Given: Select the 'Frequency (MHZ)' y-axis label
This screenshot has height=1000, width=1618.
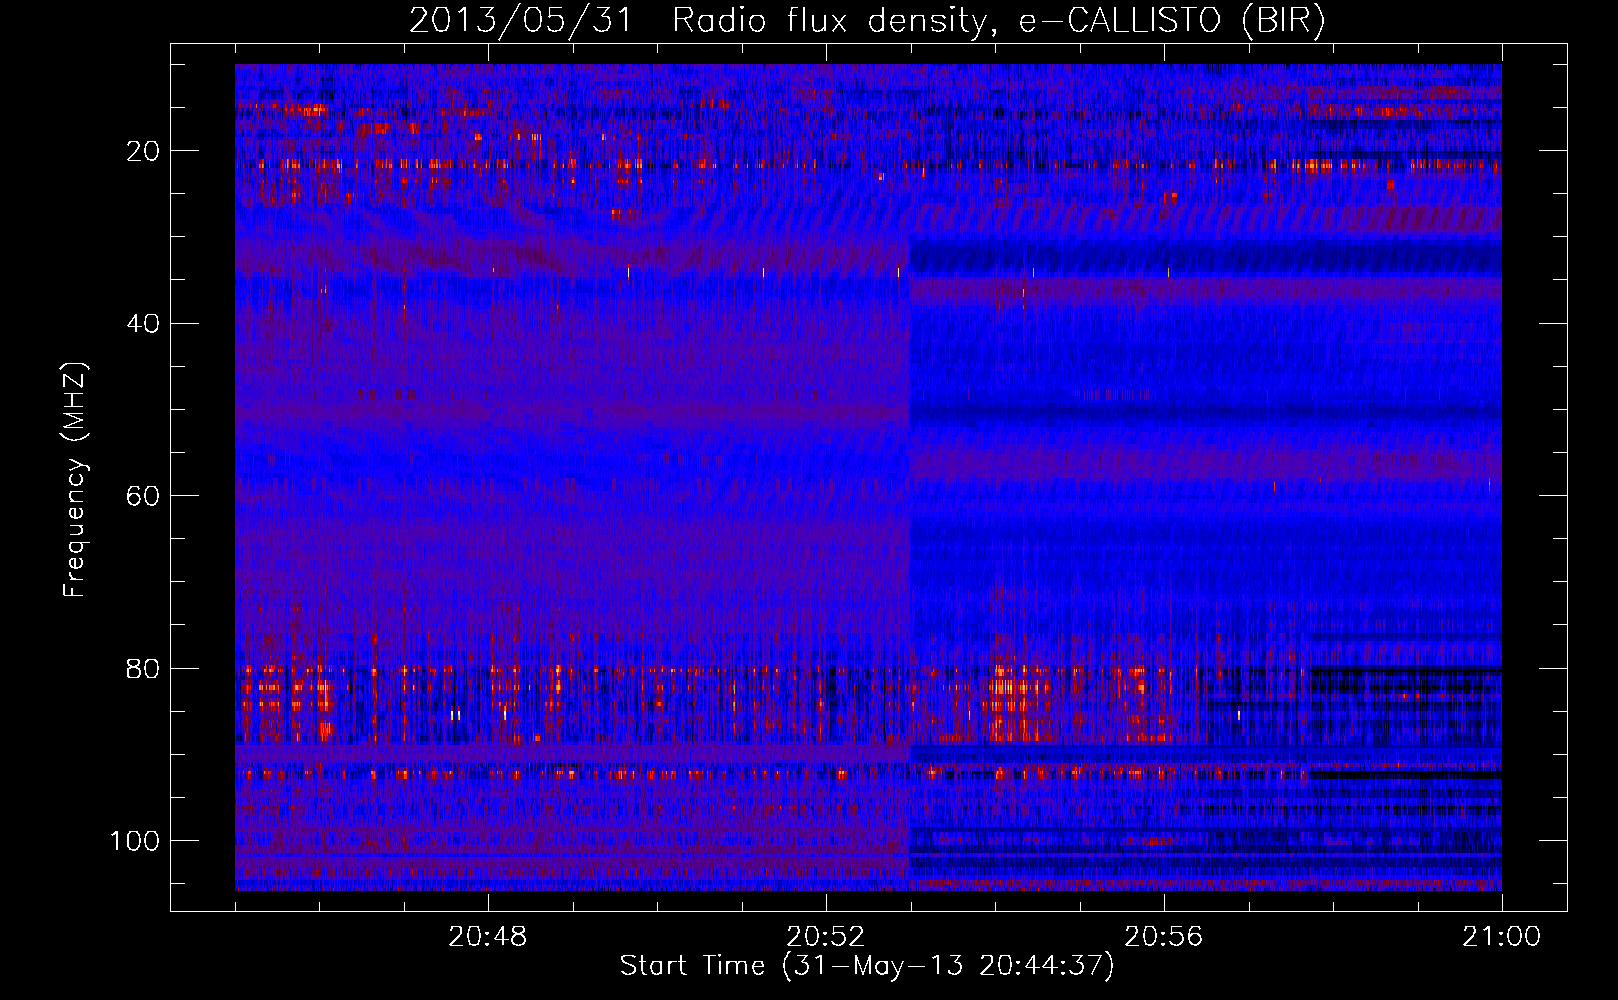Looking at the screenshot, I should [75, 480].
